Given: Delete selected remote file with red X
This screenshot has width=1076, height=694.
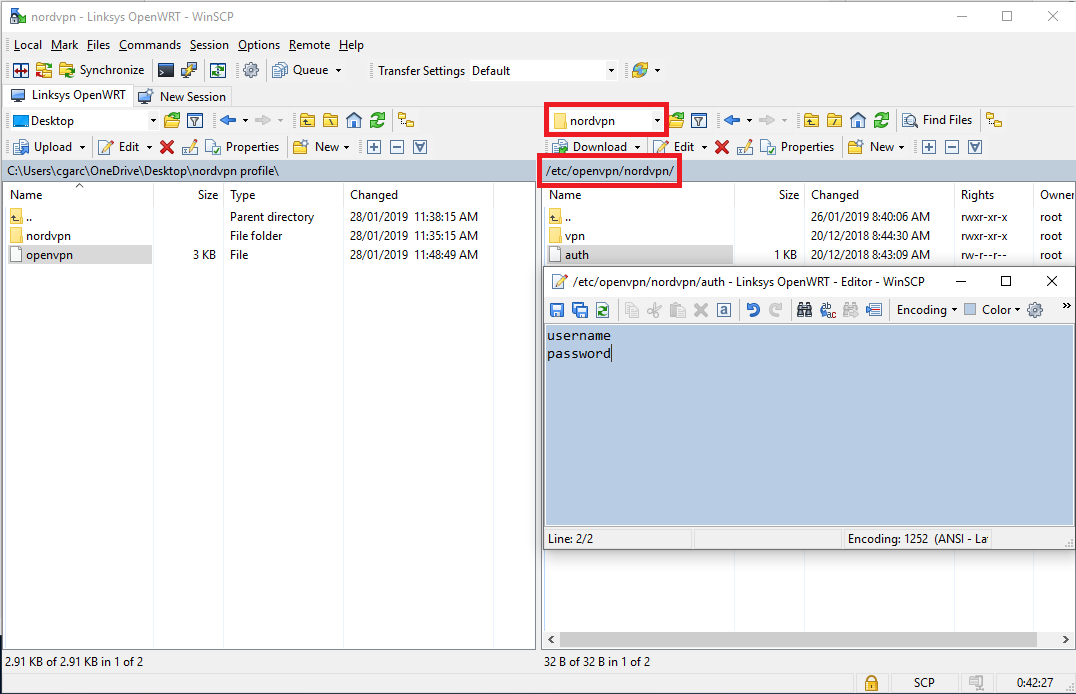Looking at the screenshot, I should coord(722,147).
